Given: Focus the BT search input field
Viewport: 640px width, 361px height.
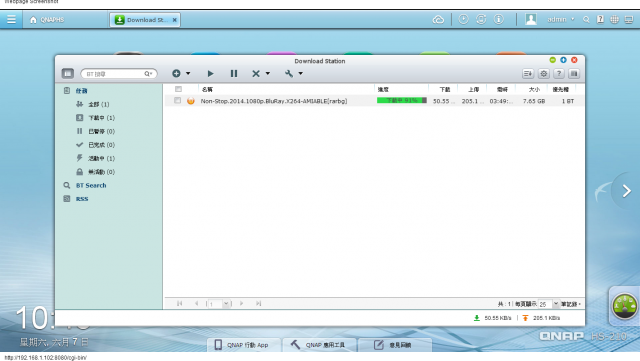Looking at the screenshot, I should [113, 74].
